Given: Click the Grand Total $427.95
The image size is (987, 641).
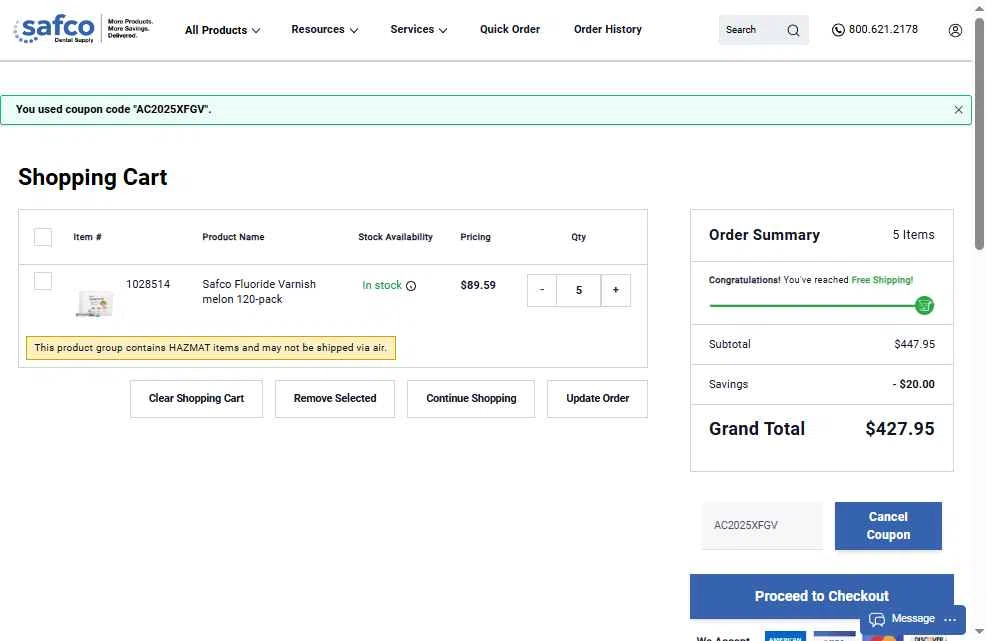Looking at the screenshot, I should (900, 429).
